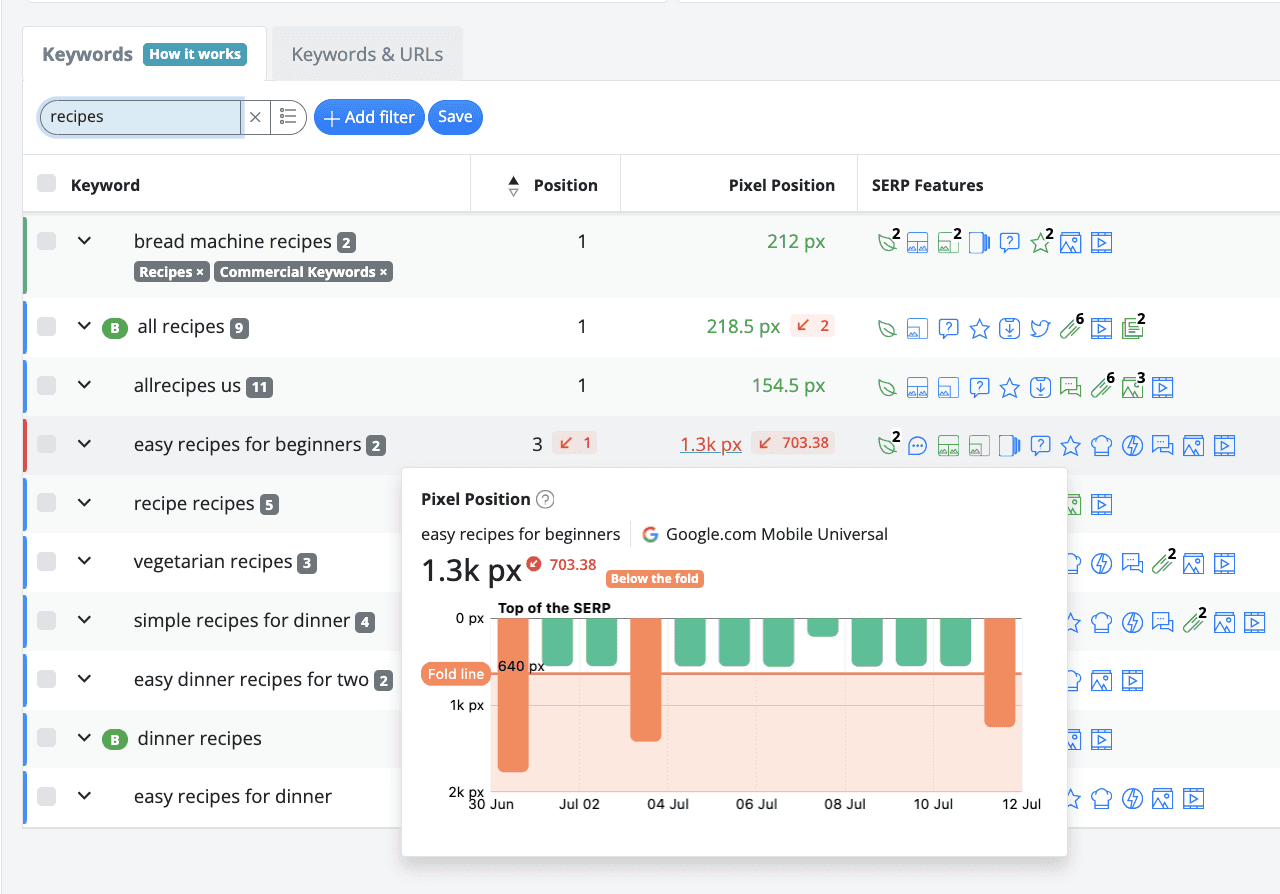
Task: Expand the dinner recipes row chevron
Action: coord(85,738)
